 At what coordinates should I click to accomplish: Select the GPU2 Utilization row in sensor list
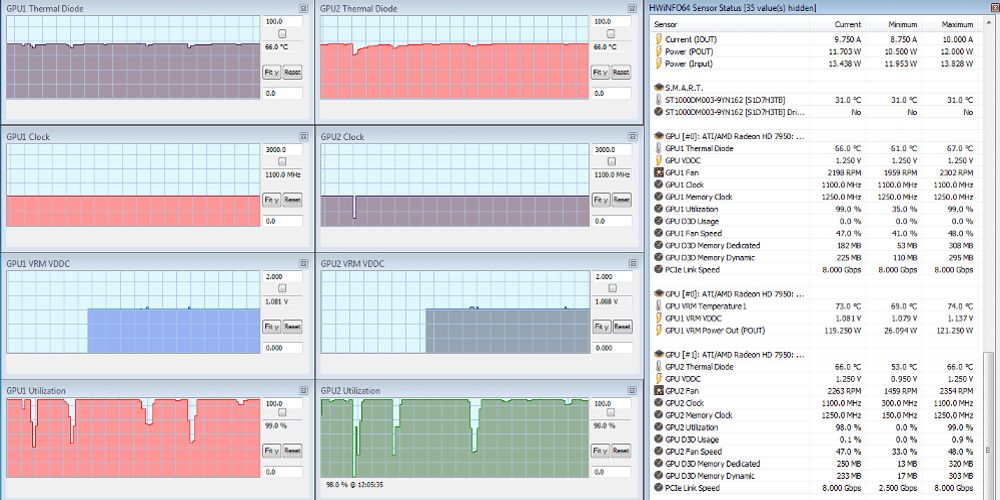815,427
